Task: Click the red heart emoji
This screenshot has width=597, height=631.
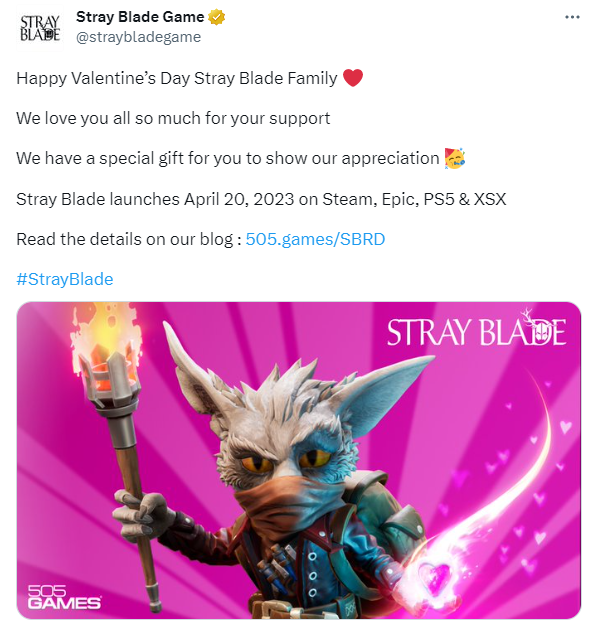Action: [x=353, y=77]
